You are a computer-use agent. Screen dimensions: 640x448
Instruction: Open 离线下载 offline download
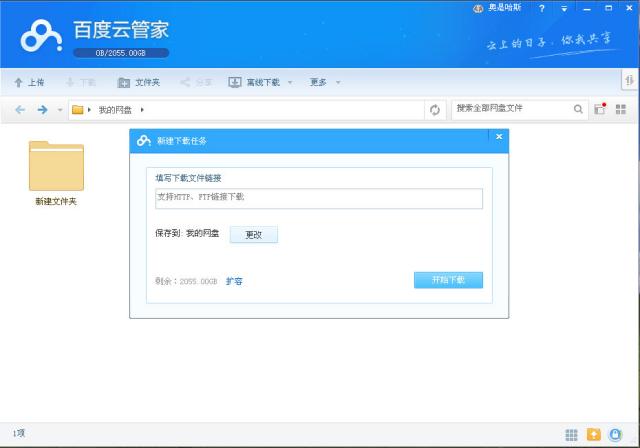pos(254,82)
